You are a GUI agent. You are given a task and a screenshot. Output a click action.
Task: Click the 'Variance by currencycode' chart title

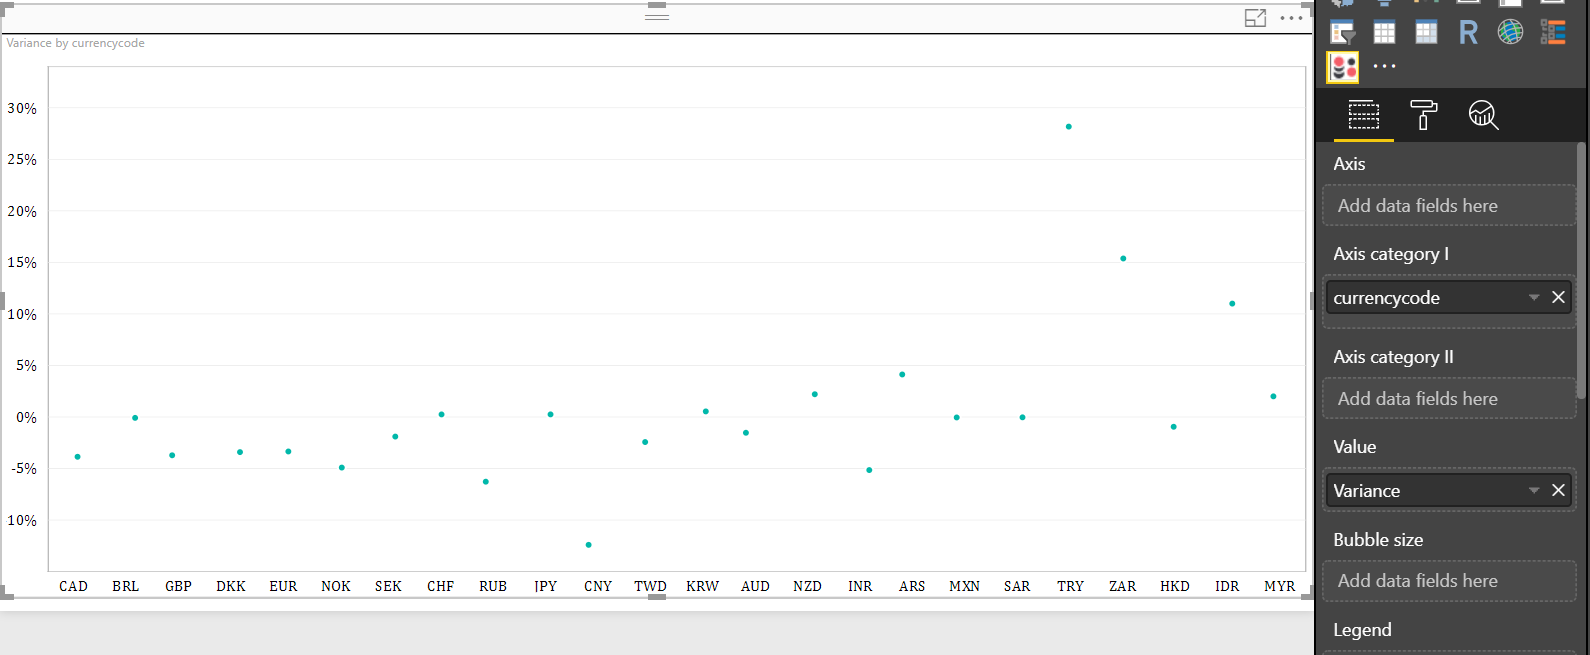(x=76, y=43)
